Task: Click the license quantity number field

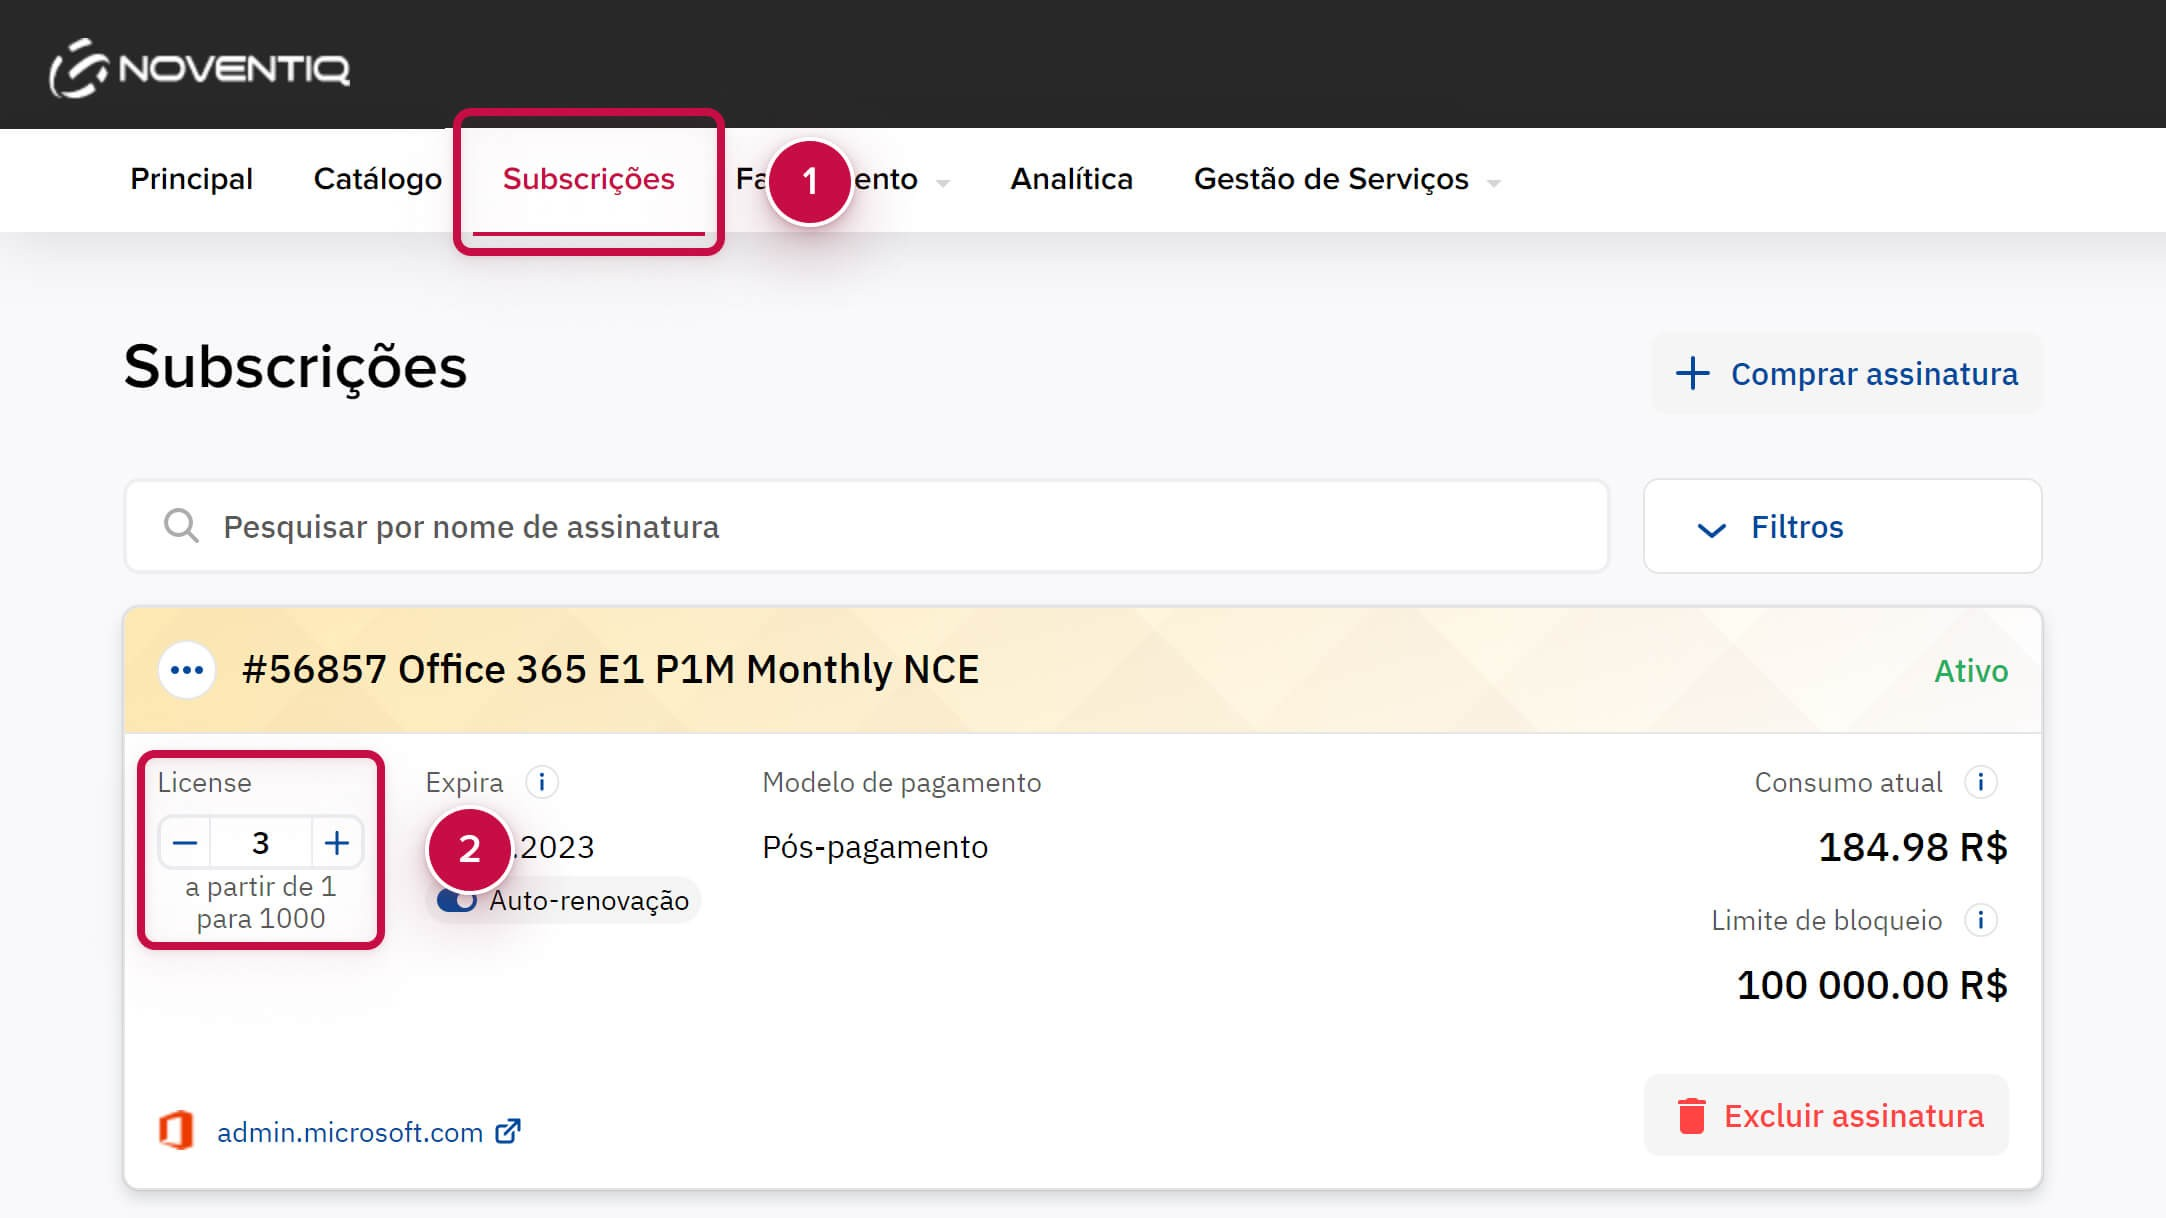Action: tap(260, 843)
